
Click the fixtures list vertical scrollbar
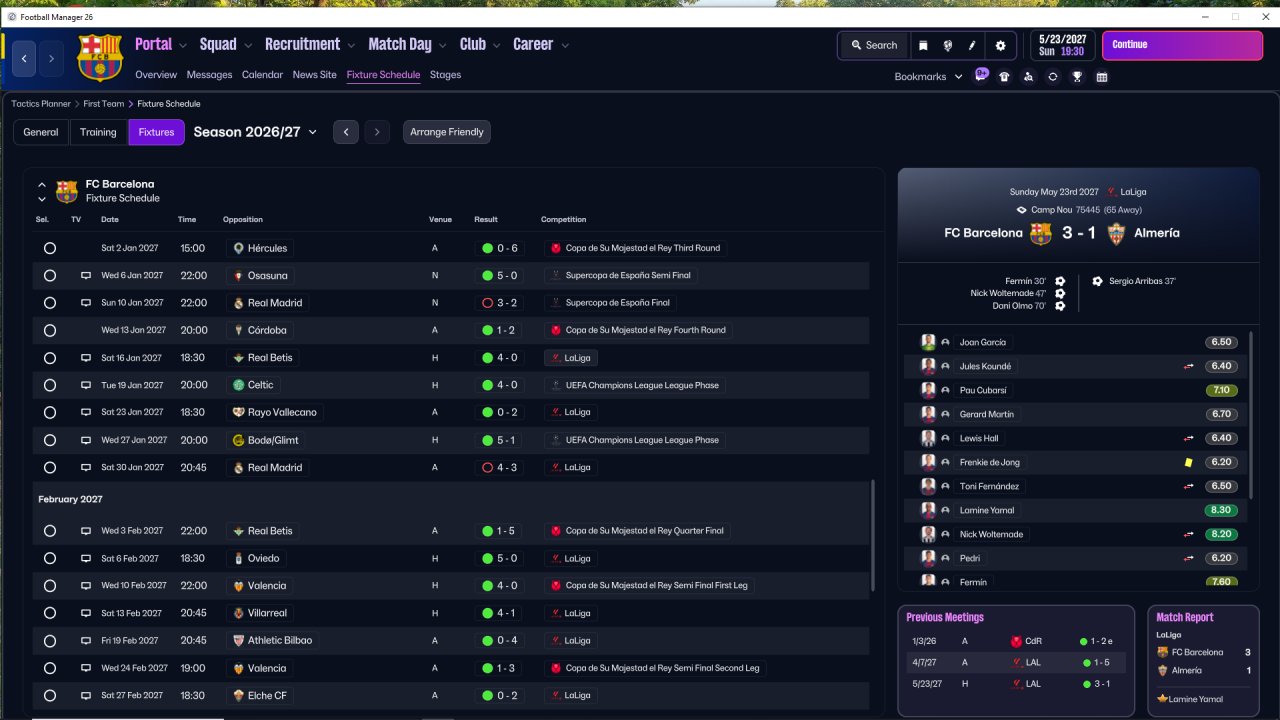point(873,534)
